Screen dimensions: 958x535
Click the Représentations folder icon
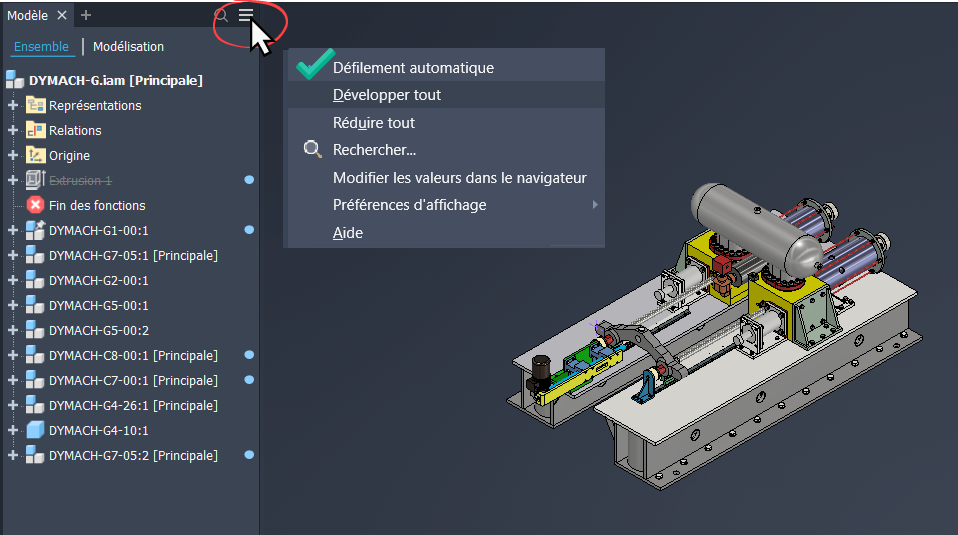point(35,105)
